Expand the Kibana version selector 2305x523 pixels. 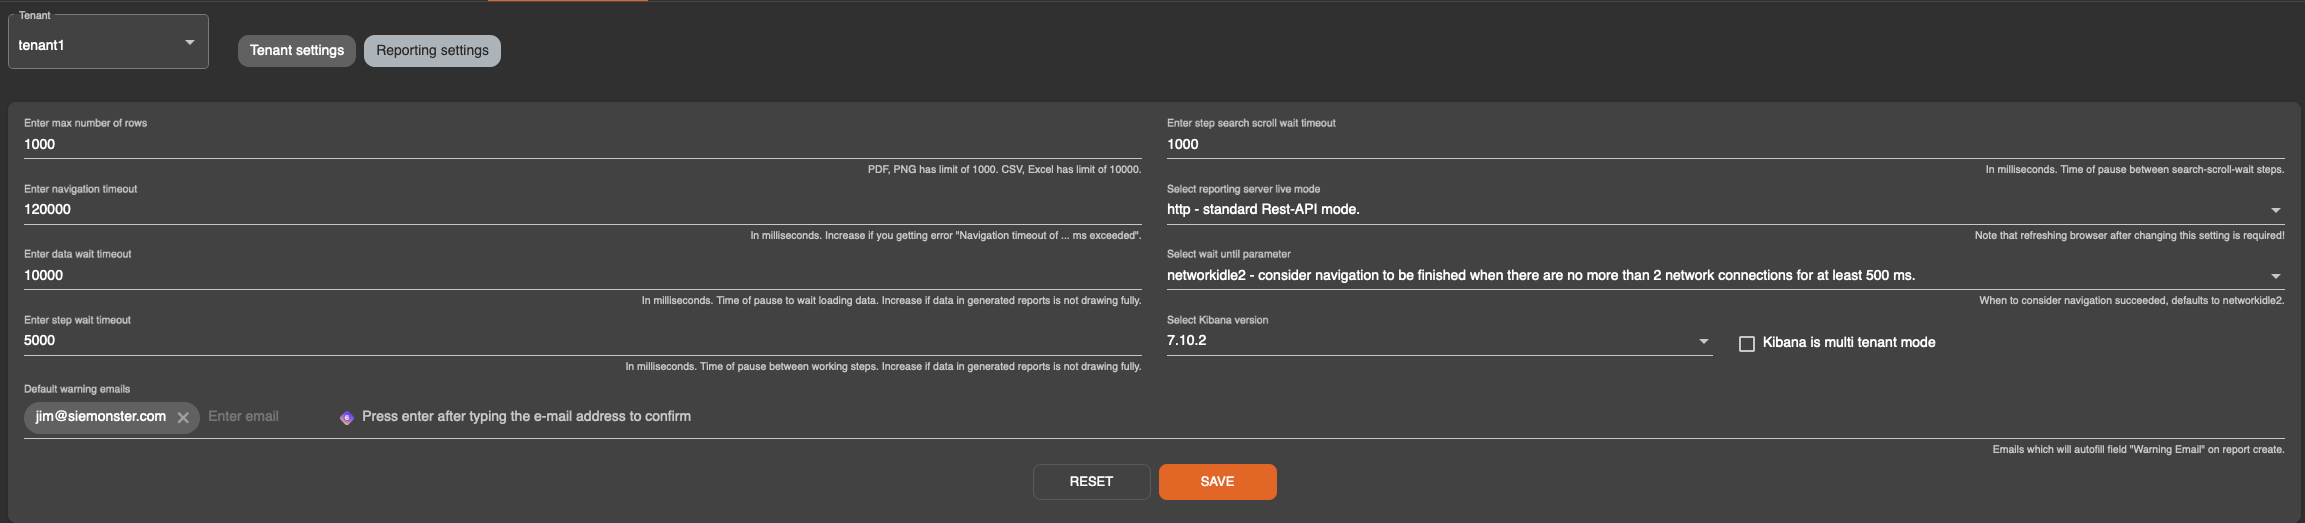pos(1703,341)
